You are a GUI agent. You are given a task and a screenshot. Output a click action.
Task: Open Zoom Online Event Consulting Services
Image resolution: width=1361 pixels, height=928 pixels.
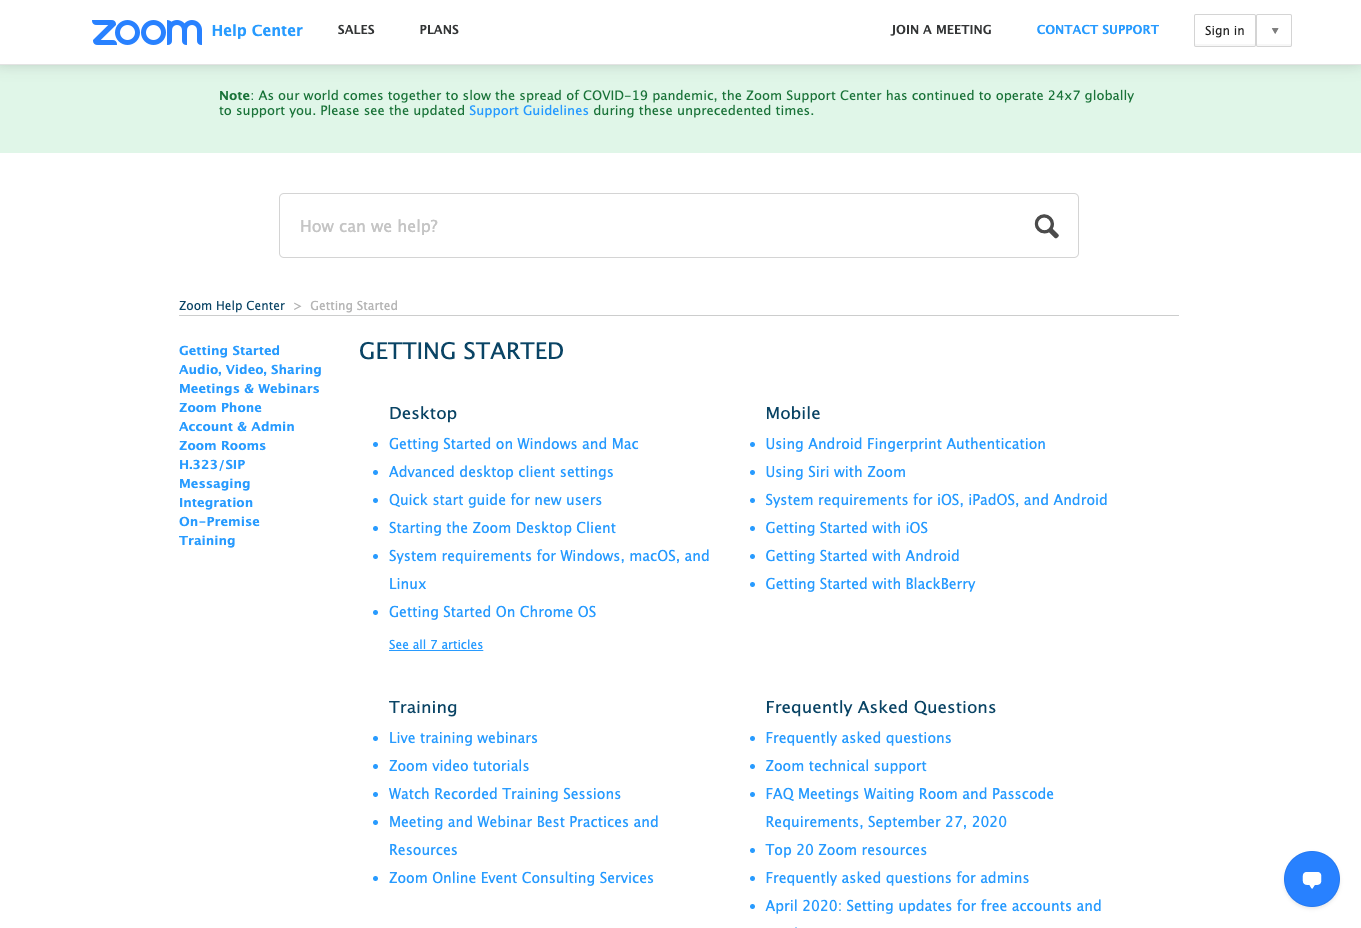pyautogui.click(x=521, y=878)
